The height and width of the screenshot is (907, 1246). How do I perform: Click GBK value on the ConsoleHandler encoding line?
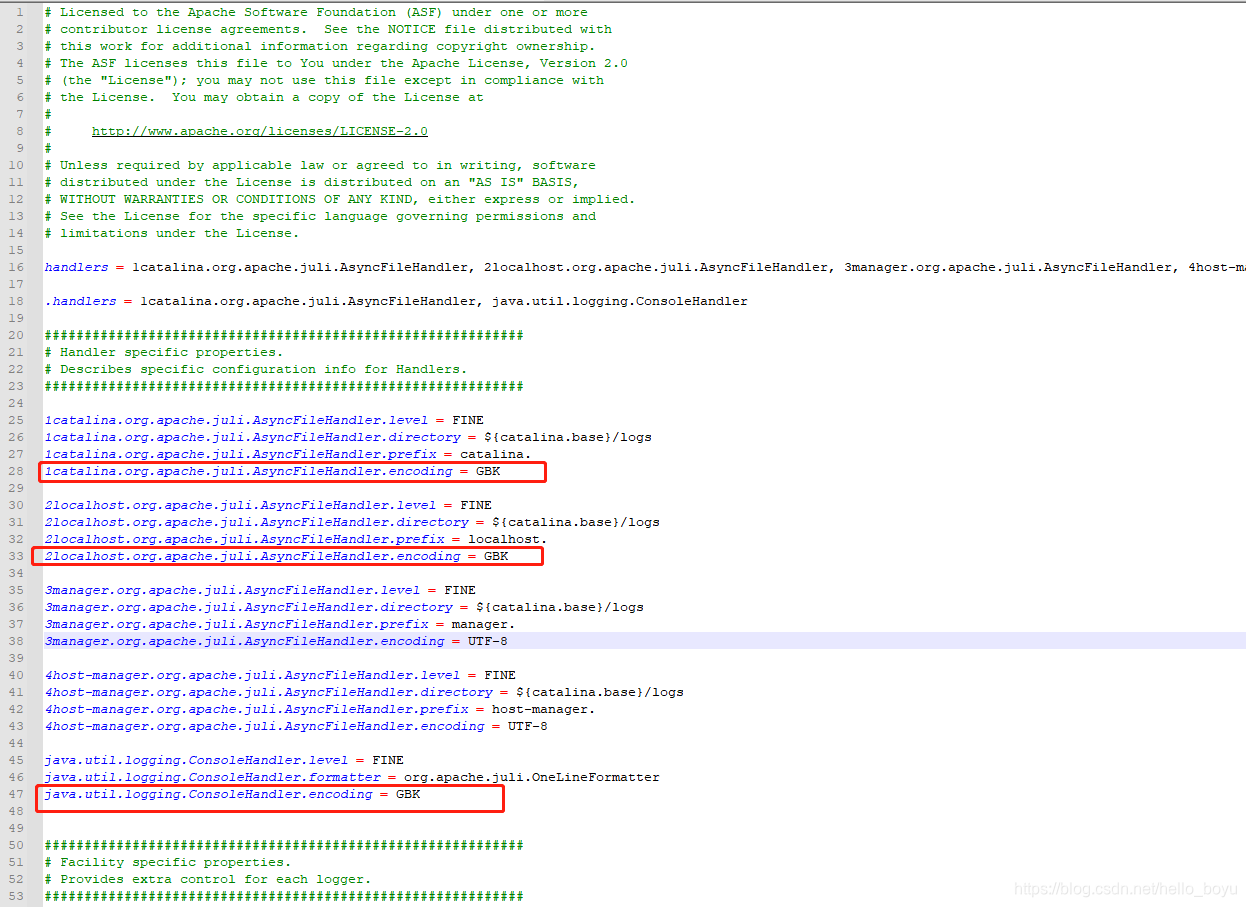408,794
